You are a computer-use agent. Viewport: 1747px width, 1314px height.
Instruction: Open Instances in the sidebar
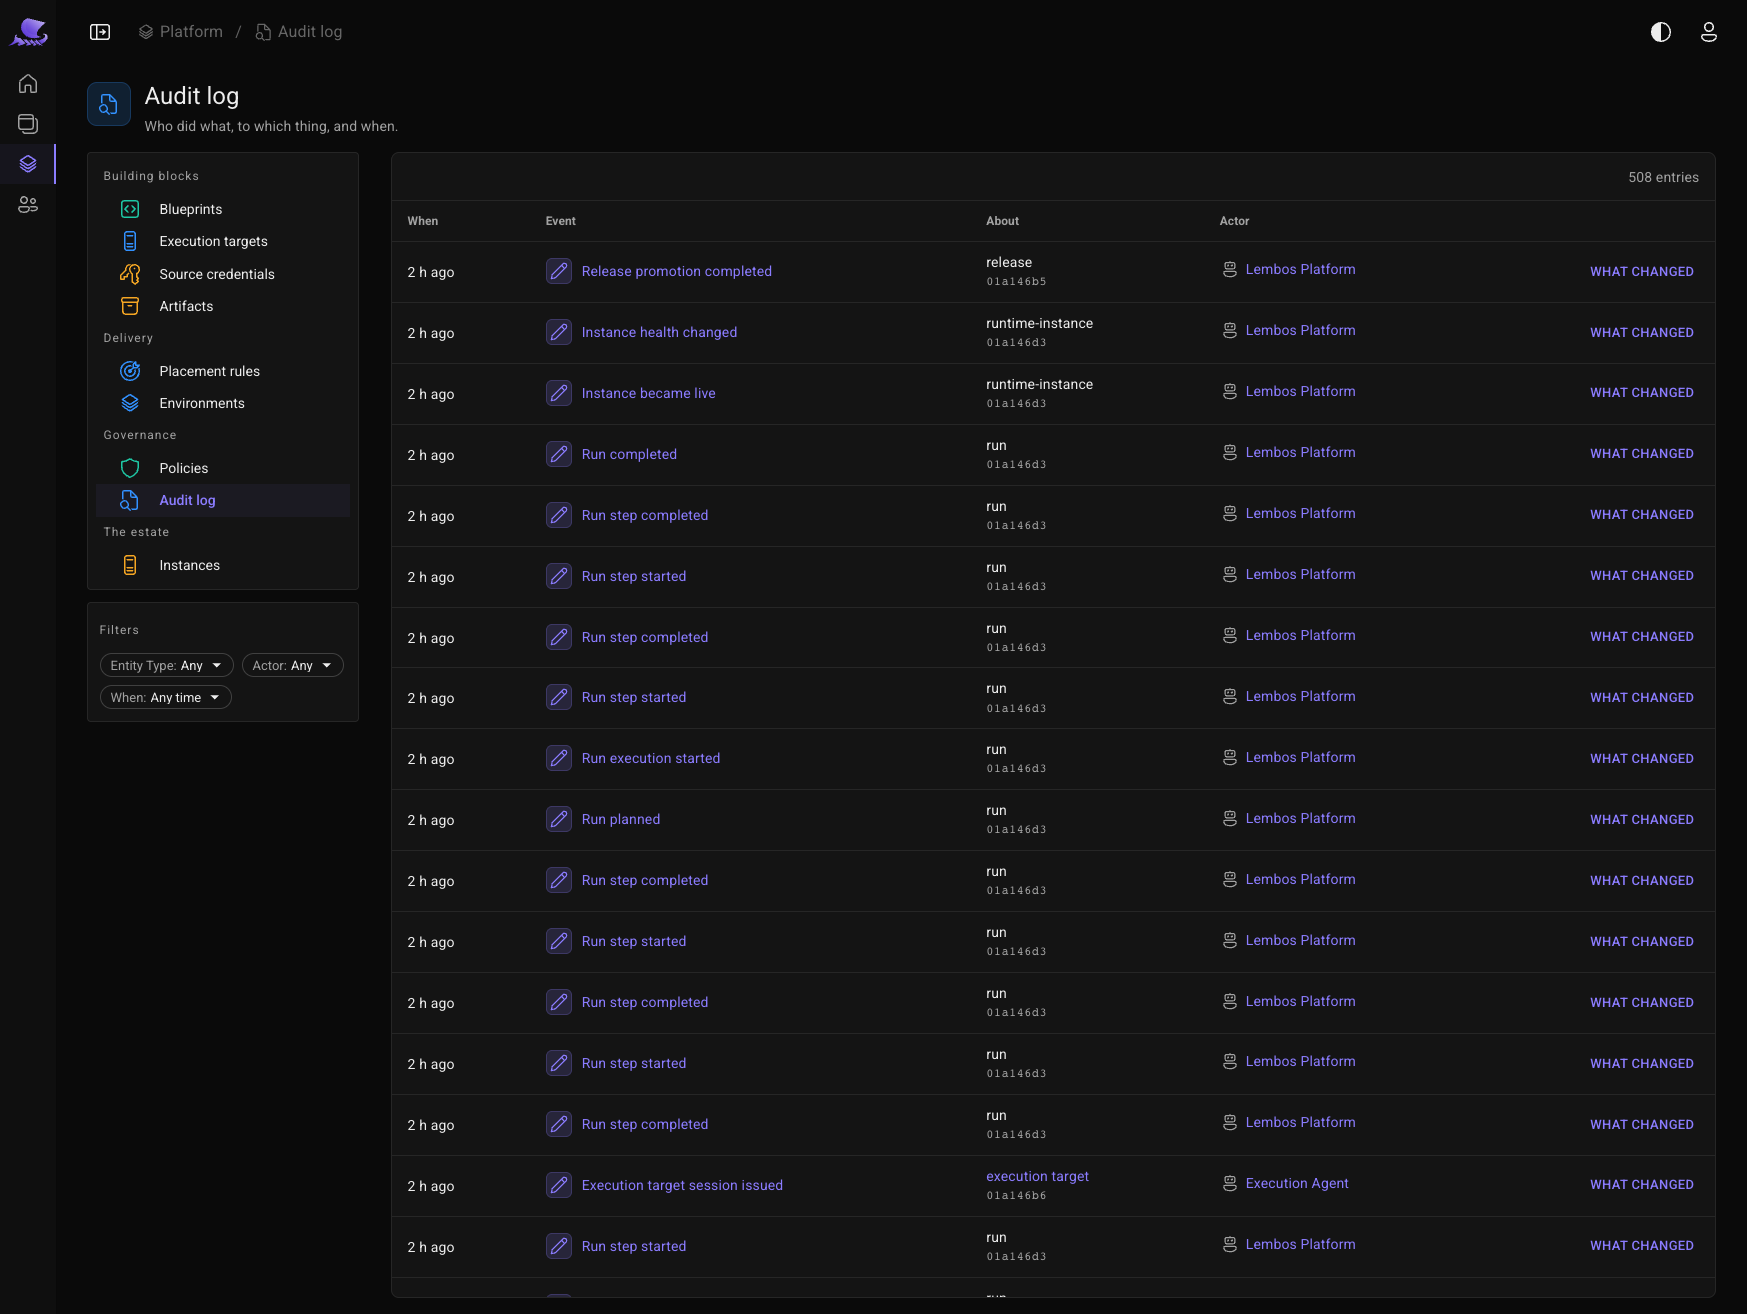click(223, 565)
